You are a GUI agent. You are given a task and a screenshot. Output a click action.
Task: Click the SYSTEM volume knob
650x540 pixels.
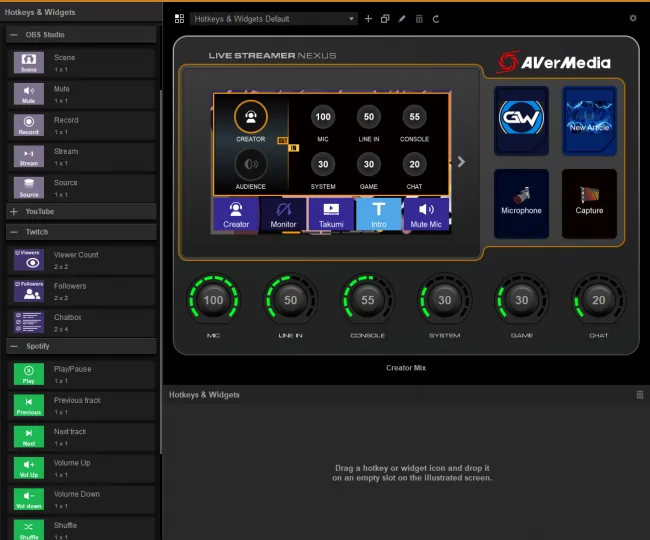tap(445, 300)
